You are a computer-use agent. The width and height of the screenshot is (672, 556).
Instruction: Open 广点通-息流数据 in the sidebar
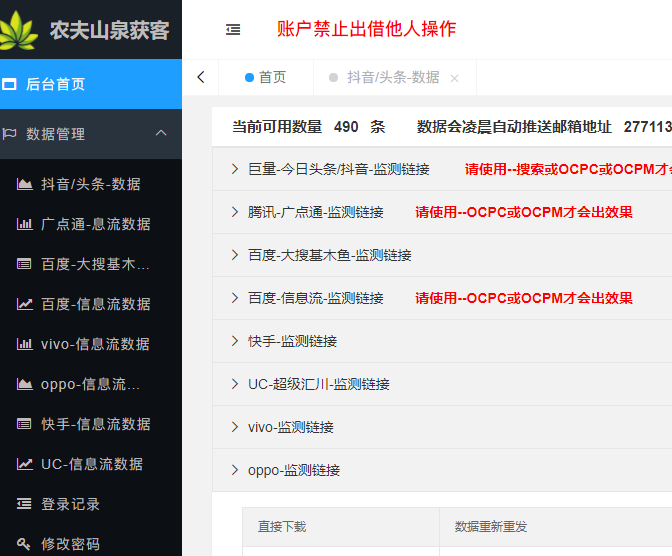95,224
